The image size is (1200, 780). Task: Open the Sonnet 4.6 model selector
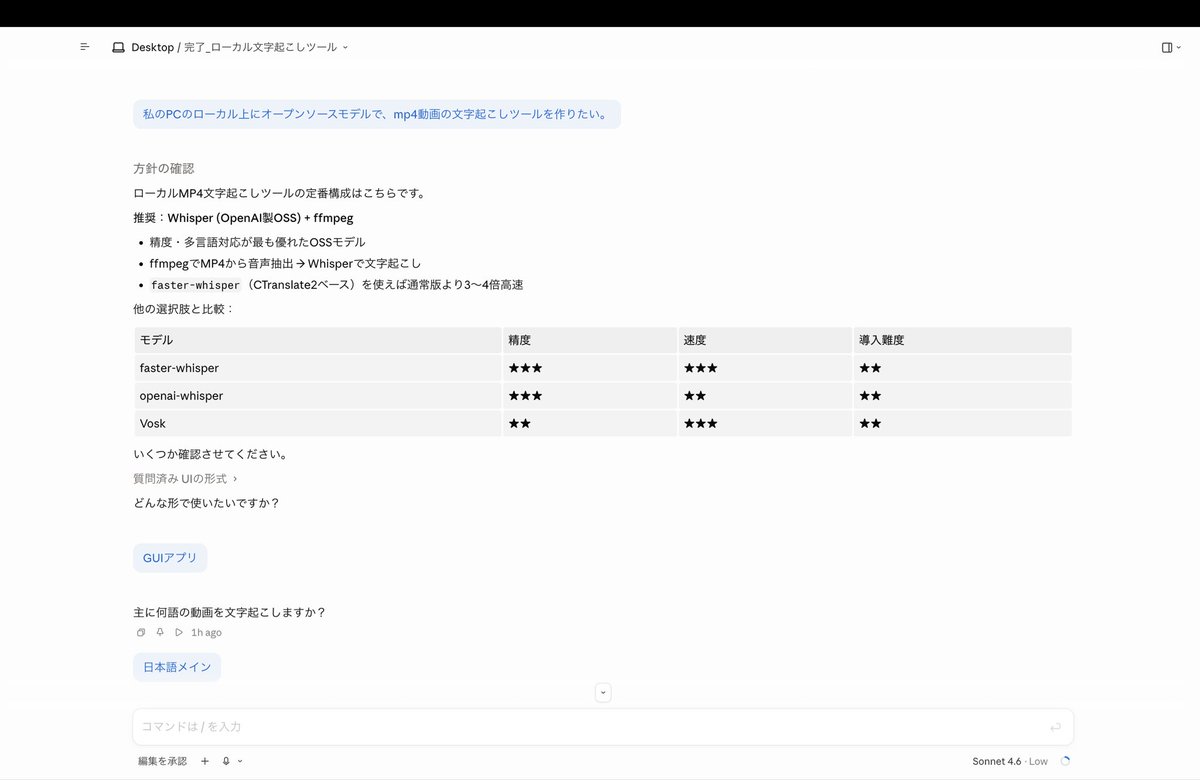[x=1009, y=761]
